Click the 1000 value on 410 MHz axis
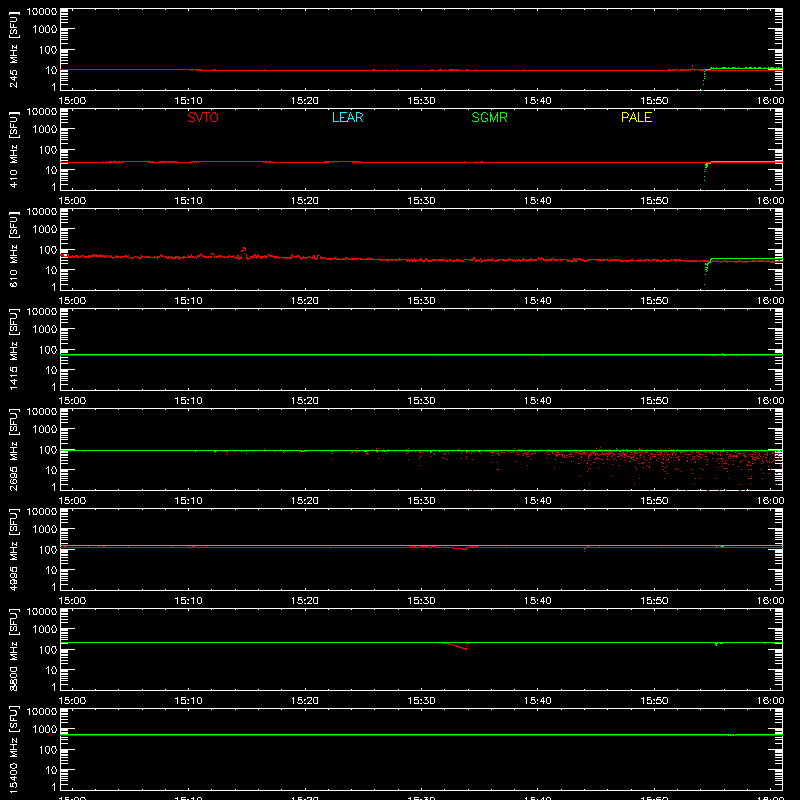This screenshot has height=800, width=800. (x=45, y=129)
